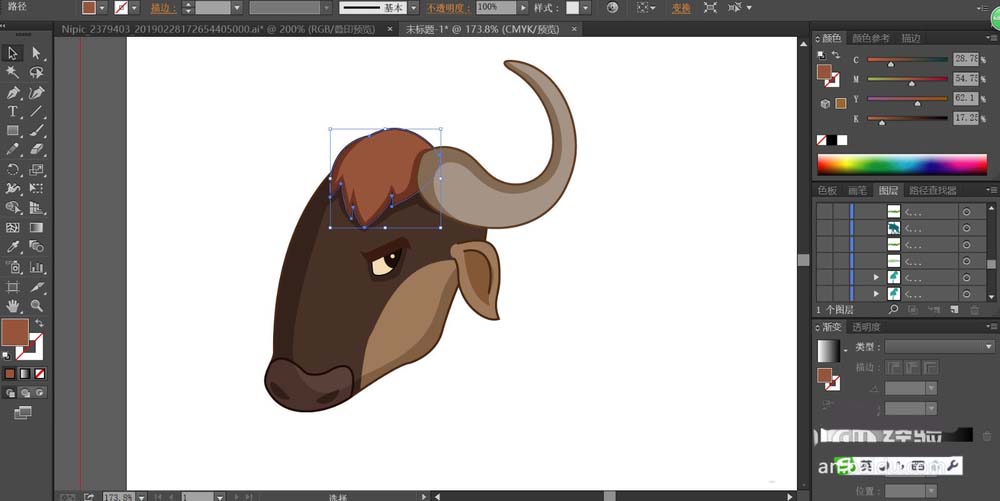Switch to 未标题-1 document tab
Image resolution: width=1000 pixels, height=501 pixels.
pos(483,29)
